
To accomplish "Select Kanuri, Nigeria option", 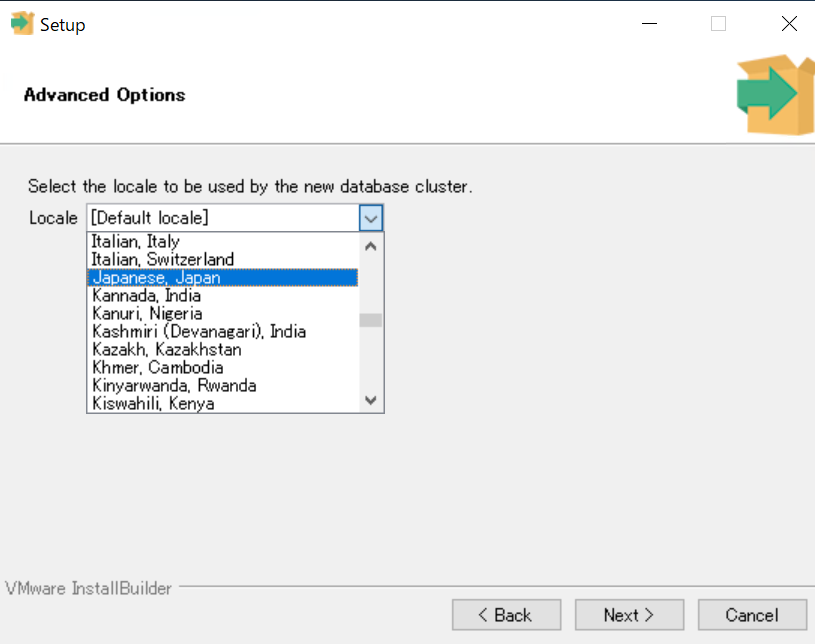I will point(223,313).
